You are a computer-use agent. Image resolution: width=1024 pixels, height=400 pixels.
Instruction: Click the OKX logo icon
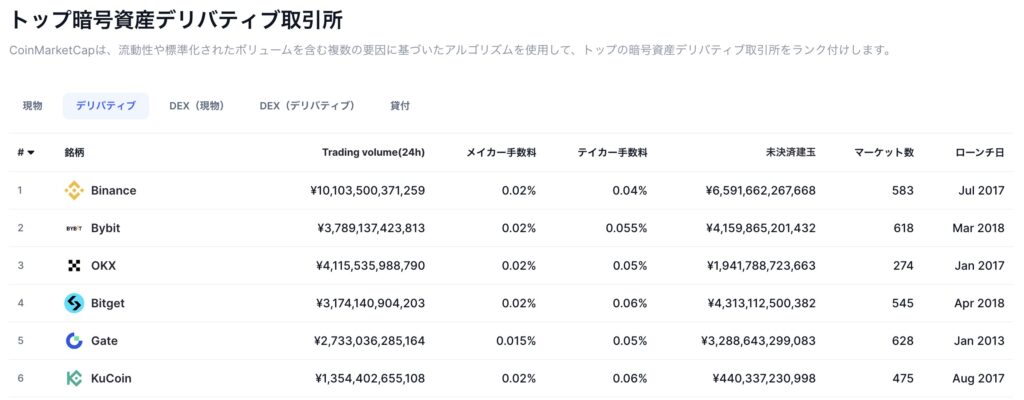point(74,265)
